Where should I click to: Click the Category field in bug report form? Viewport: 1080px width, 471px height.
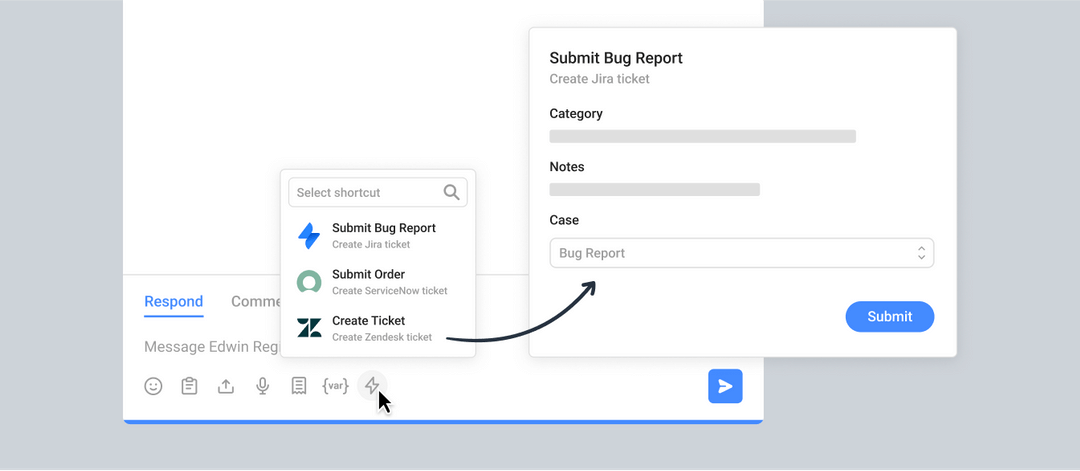click(702, 136)
